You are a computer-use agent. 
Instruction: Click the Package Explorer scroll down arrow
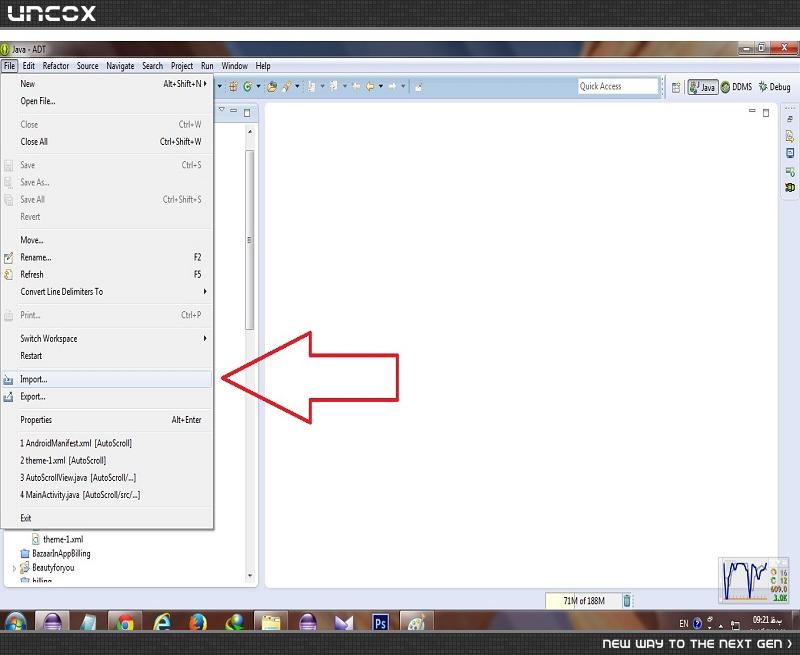point(249,576)
